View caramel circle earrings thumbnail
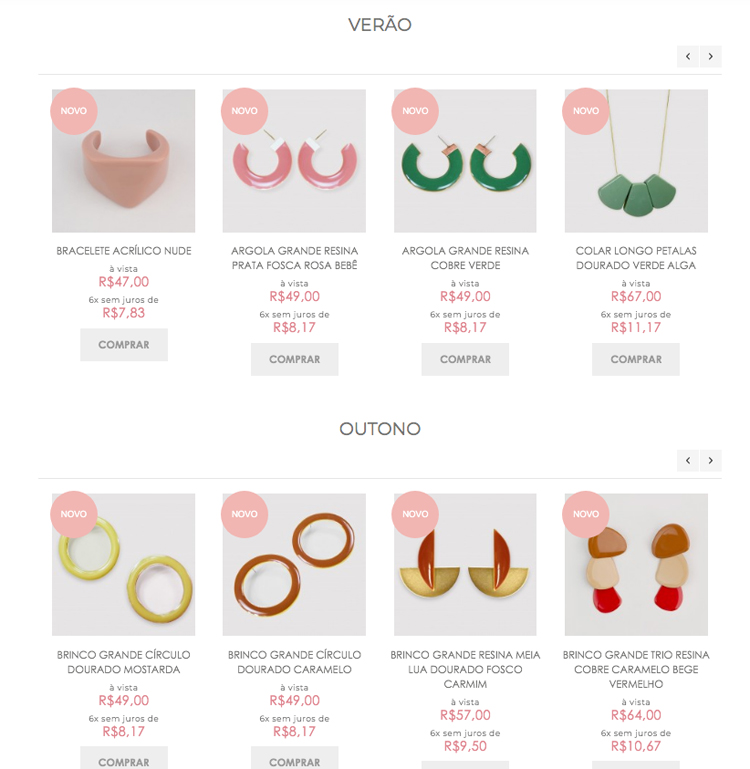The height and width of the screenshot is (769, 750). (294, 564)
